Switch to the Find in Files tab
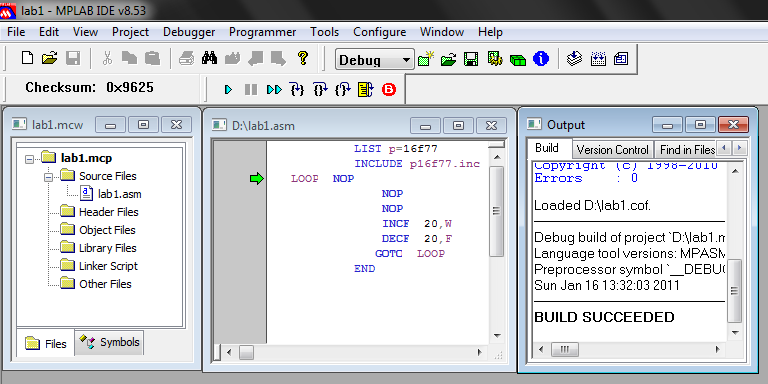 click(x=687, y=149)
